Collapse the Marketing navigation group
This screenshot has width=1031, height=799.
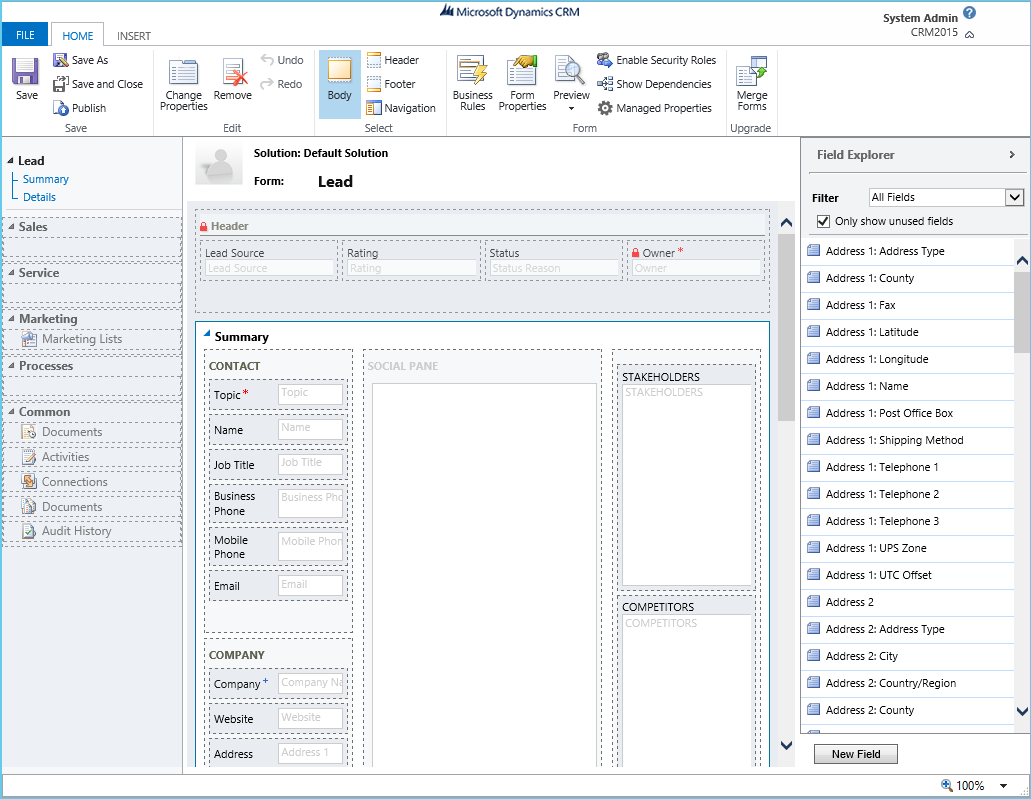(x=11, y=318)
